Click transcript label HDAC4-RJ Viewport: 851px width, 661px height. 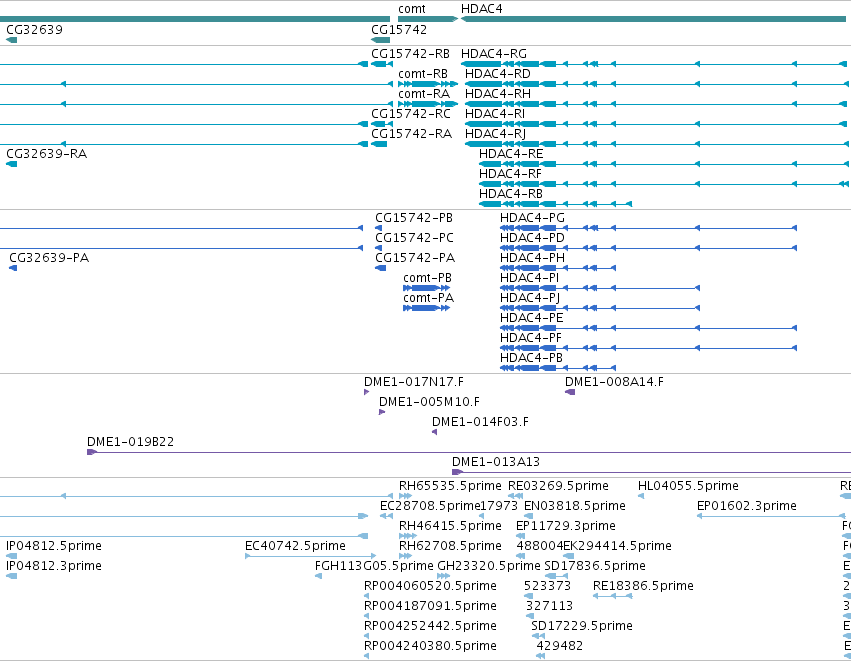coord(496,134)
